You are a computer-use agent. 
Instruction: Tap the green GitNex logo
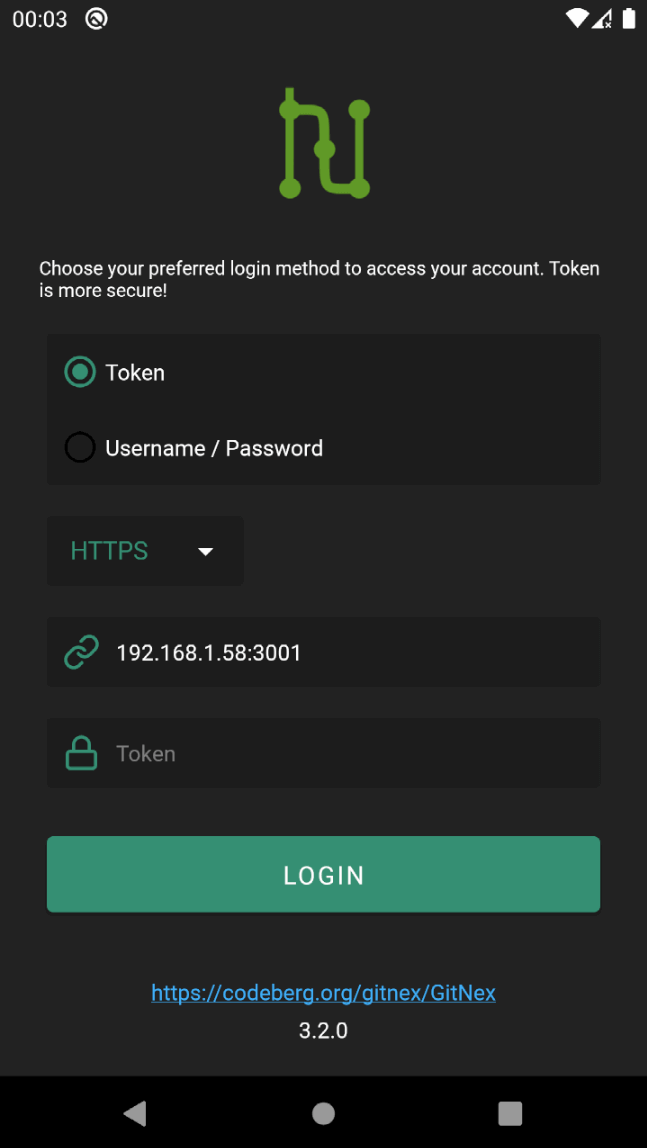coord(324,144)
